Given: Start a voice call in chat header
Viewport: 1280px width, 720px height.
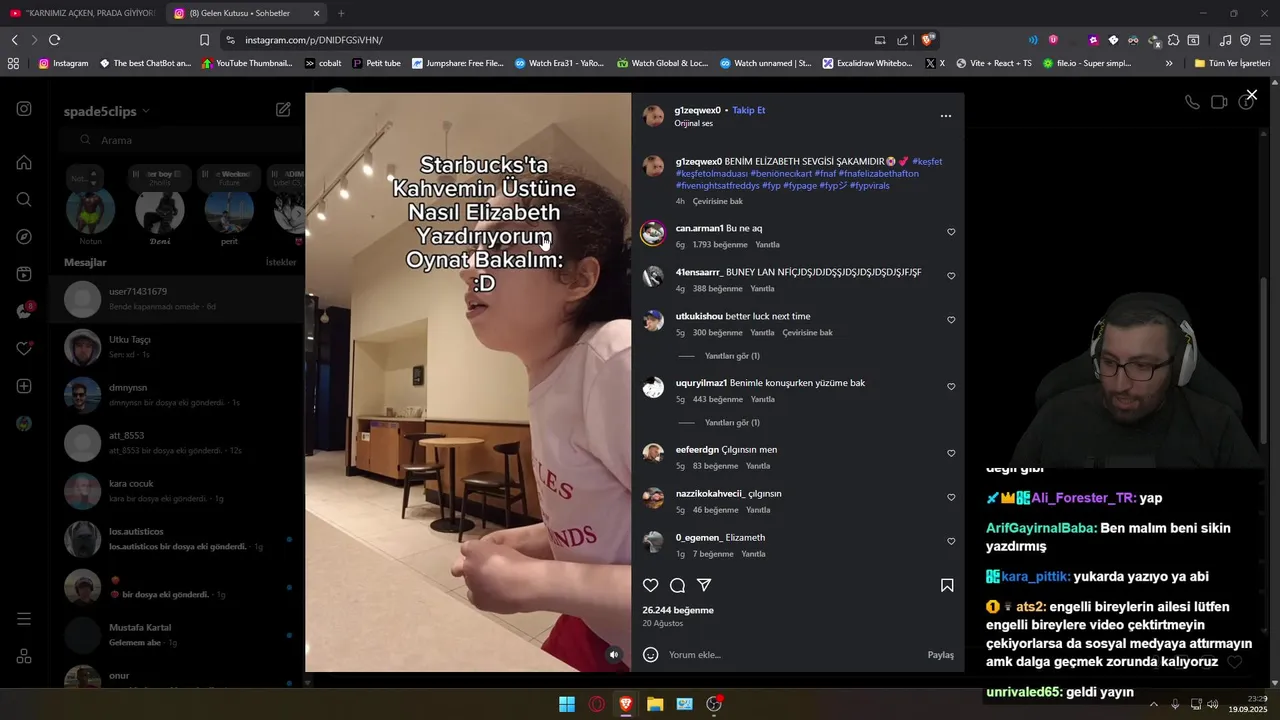Looking at the screenshot, I should coord(1192,102).
